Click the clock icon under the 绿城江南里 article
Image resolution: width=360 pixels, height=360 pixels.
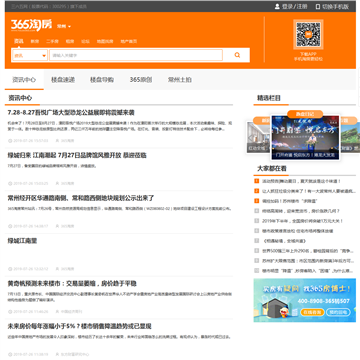[x=10, y=269]
